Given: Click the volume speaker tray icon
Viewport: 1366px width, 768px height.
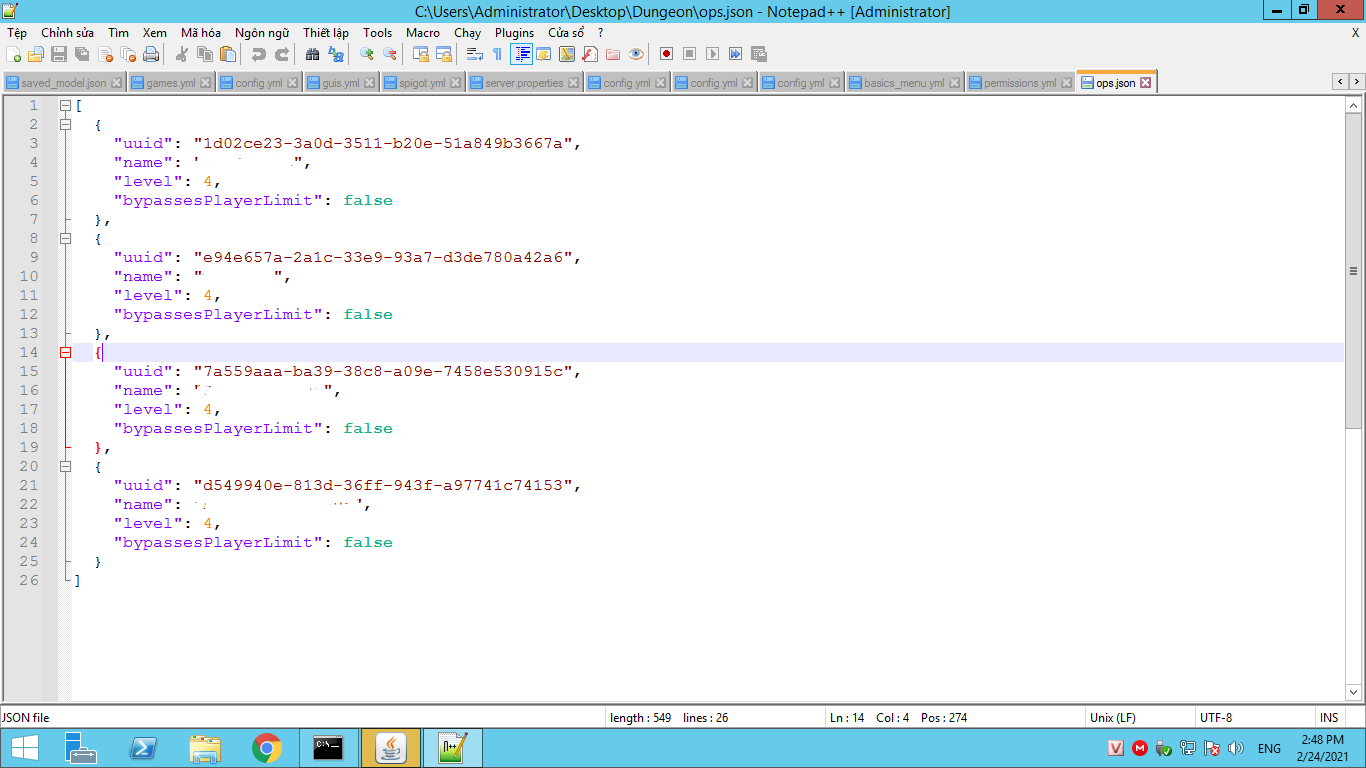Looking at the screenshot, I should coord(1236,748).
